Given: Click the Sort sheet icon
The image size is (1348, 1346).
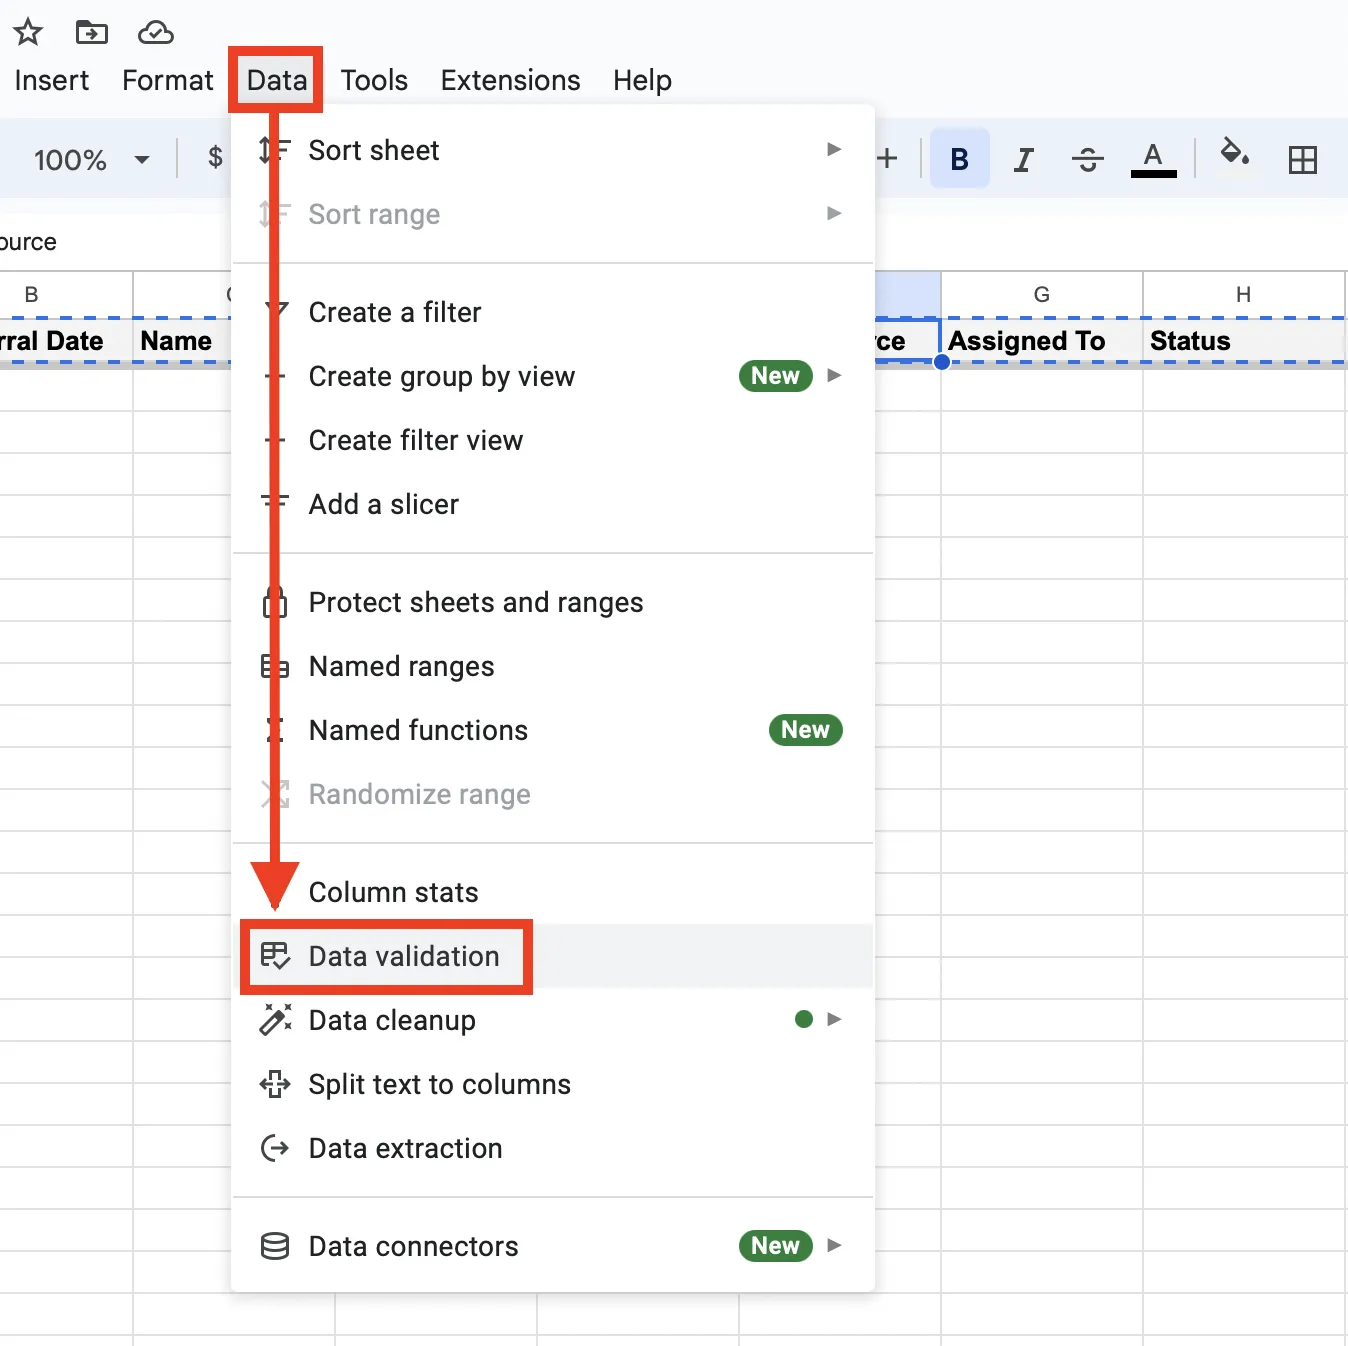Looking at the screenshot, I should 275,150.
